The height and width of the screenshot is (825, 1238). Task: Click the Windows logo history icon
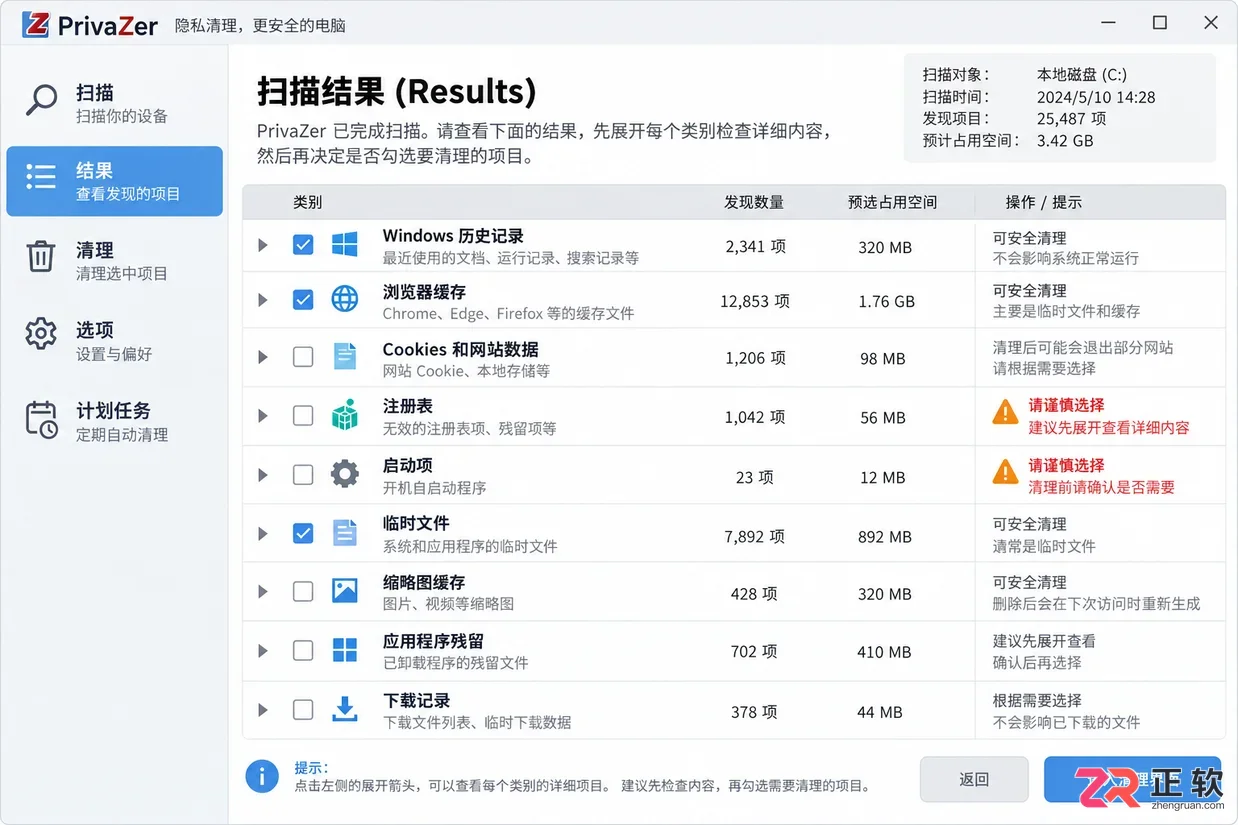click(345, 244)
